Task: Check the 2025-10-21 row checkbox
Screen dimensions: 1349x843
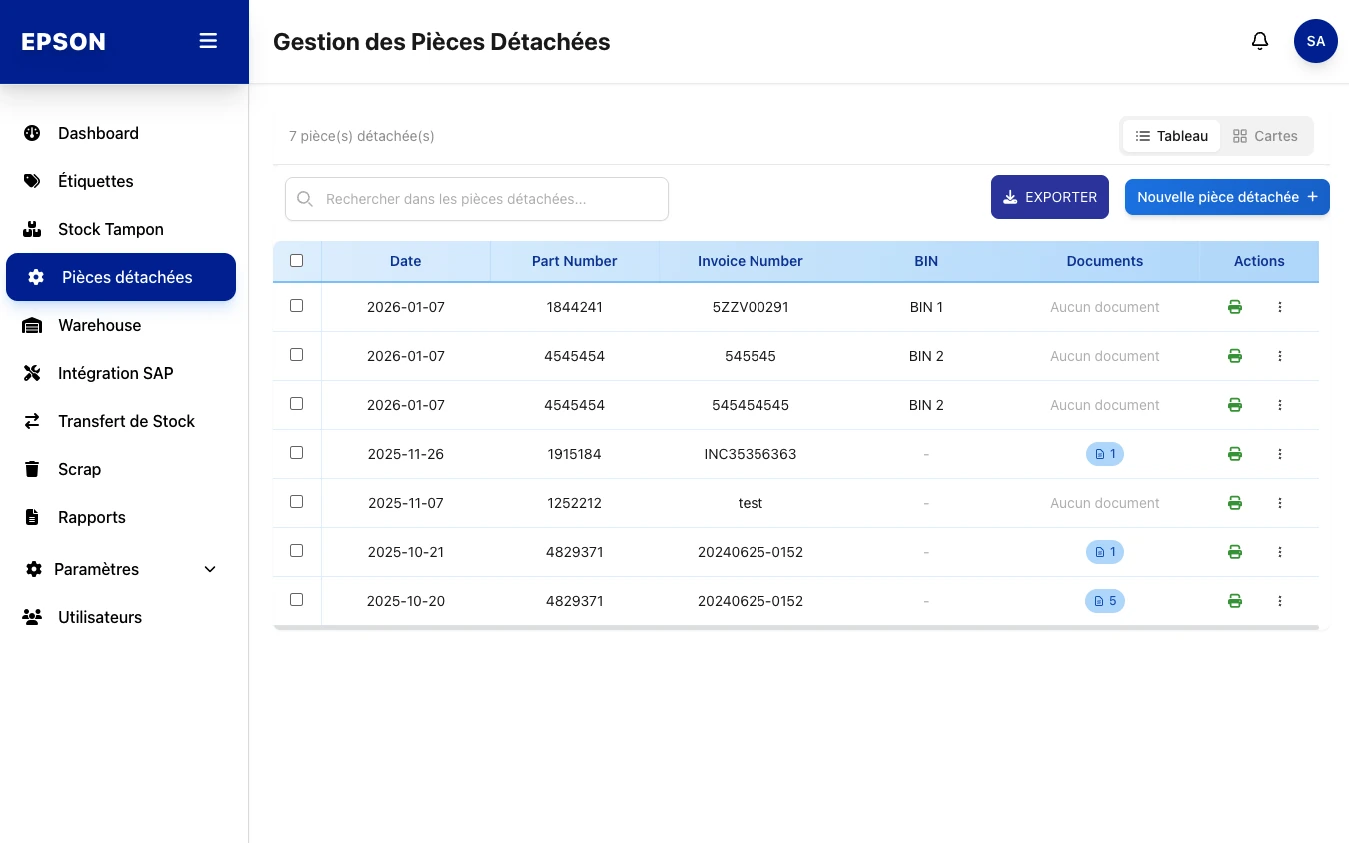Action: pos(296,551)
